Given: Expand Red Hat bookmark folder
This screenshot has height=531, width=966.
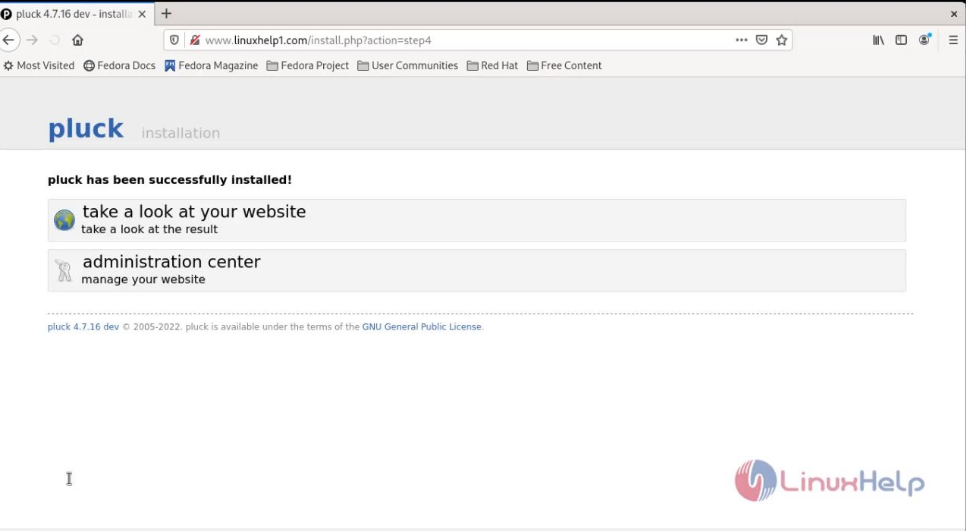Looking at the screenshot, I should [x=492, y=65].
